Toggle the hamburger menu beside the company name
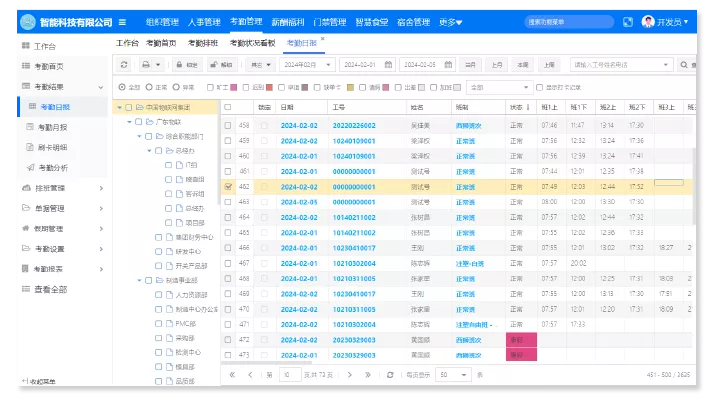 [x=122, y=22]
